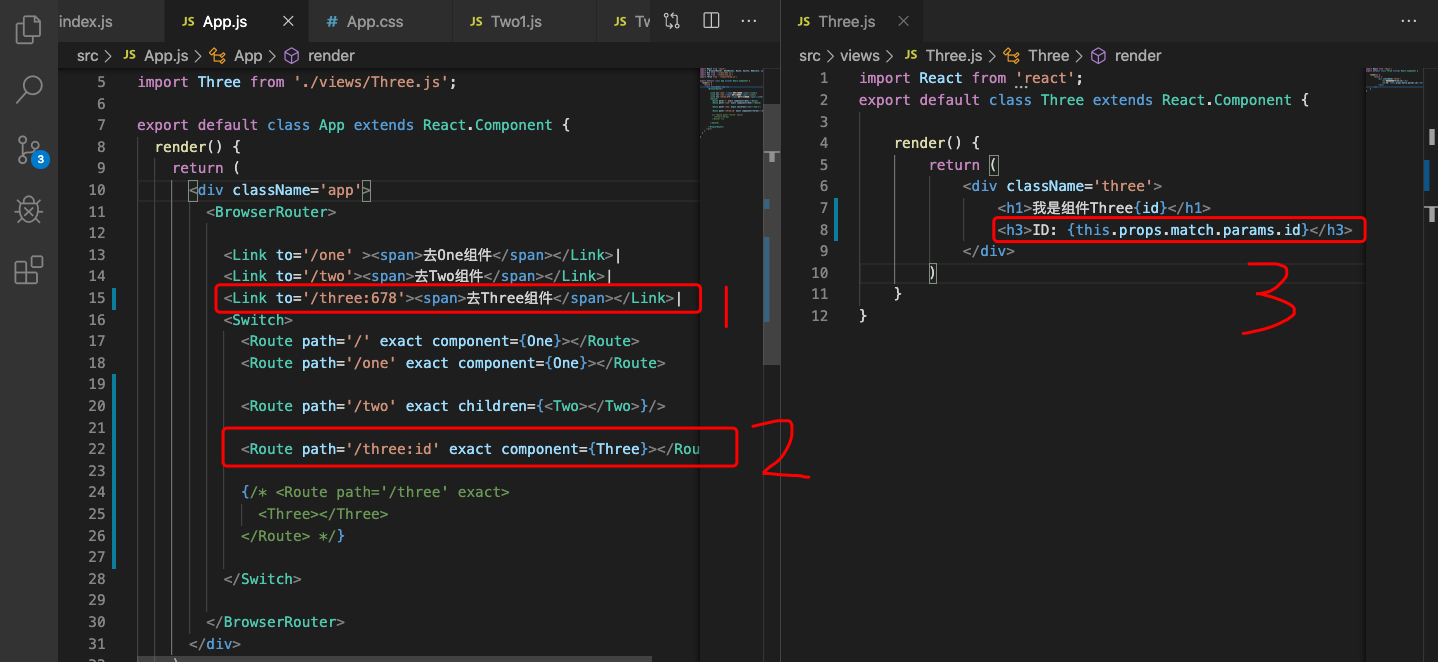The height and width of the screenshot is (662, 1438).
Task: Click the div className='app' line
Action: coord(280,190)
